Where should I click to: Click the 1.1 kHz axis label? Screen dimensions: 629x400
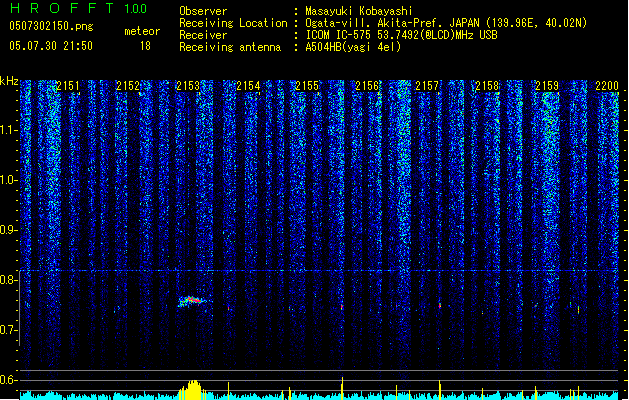[8, 130]
